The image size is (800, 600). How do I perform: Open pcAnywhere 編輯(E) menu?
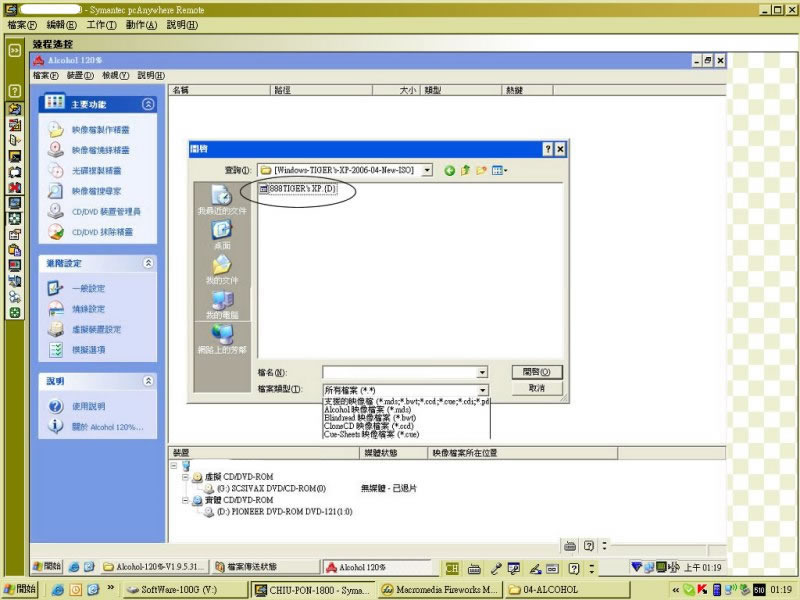pyautogui.click(x=61, y=25)
